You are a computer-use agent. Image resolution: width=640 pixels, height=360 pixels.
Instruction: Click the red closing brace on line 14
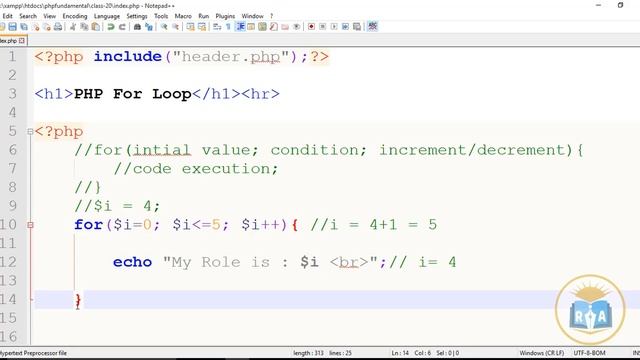pos(78,301)
